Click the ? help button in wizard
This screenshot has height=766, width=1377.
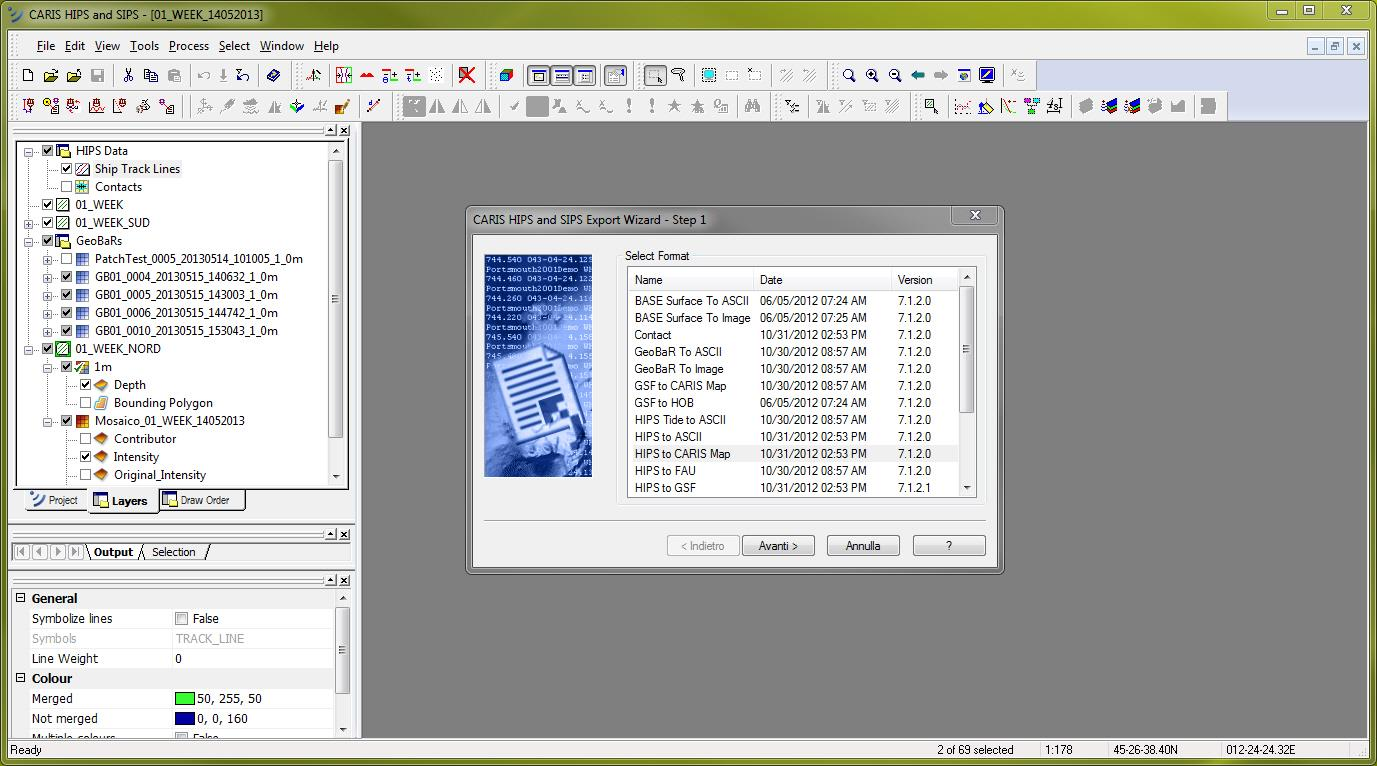coord(949,546)
